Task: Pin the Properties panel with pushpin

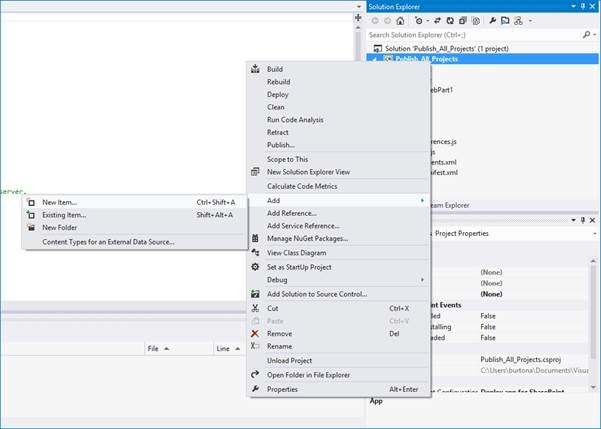Action: point(583,220)
